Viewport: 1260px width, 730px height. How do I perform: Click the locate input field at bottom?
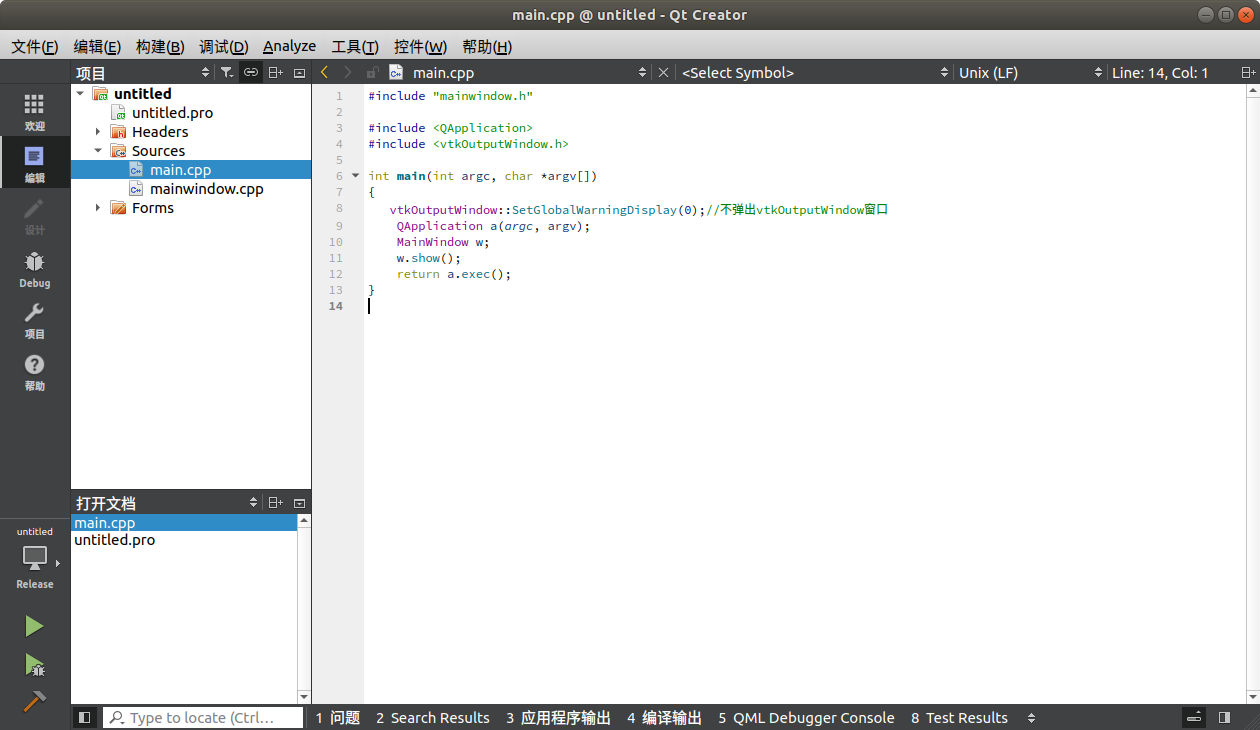(x=200, y=717)
